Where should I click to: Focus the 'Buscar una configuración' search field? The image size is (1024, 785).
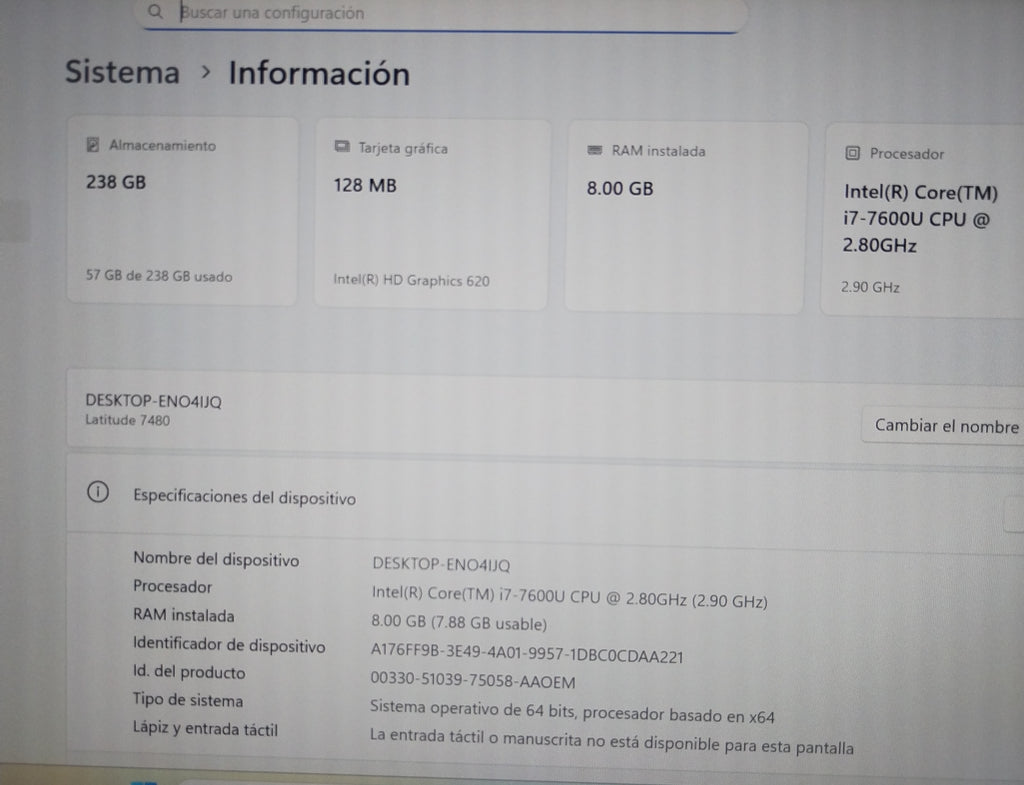(x=441, y=14)
